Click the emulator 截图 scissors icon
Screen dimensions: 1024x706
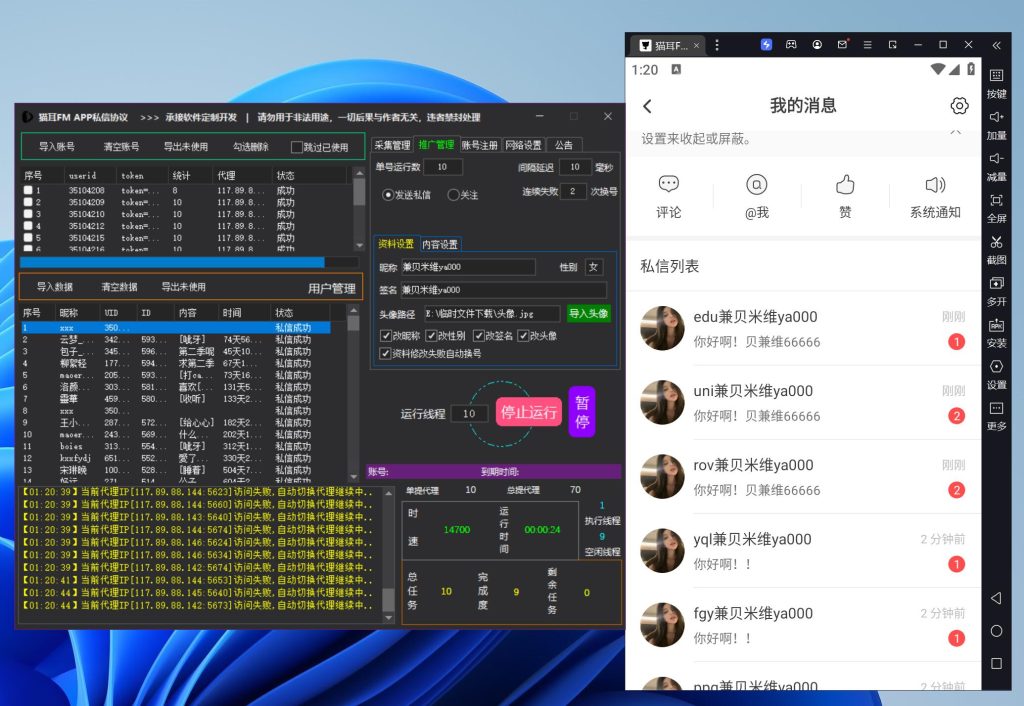996,243
